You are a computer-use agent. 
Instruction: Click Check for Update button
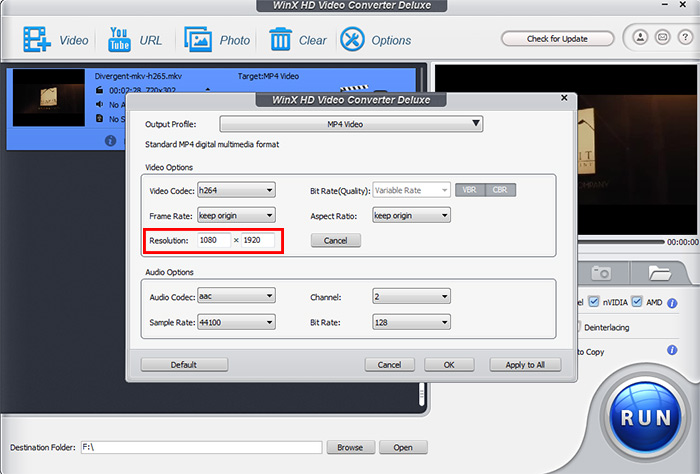(x=557, y=39)
